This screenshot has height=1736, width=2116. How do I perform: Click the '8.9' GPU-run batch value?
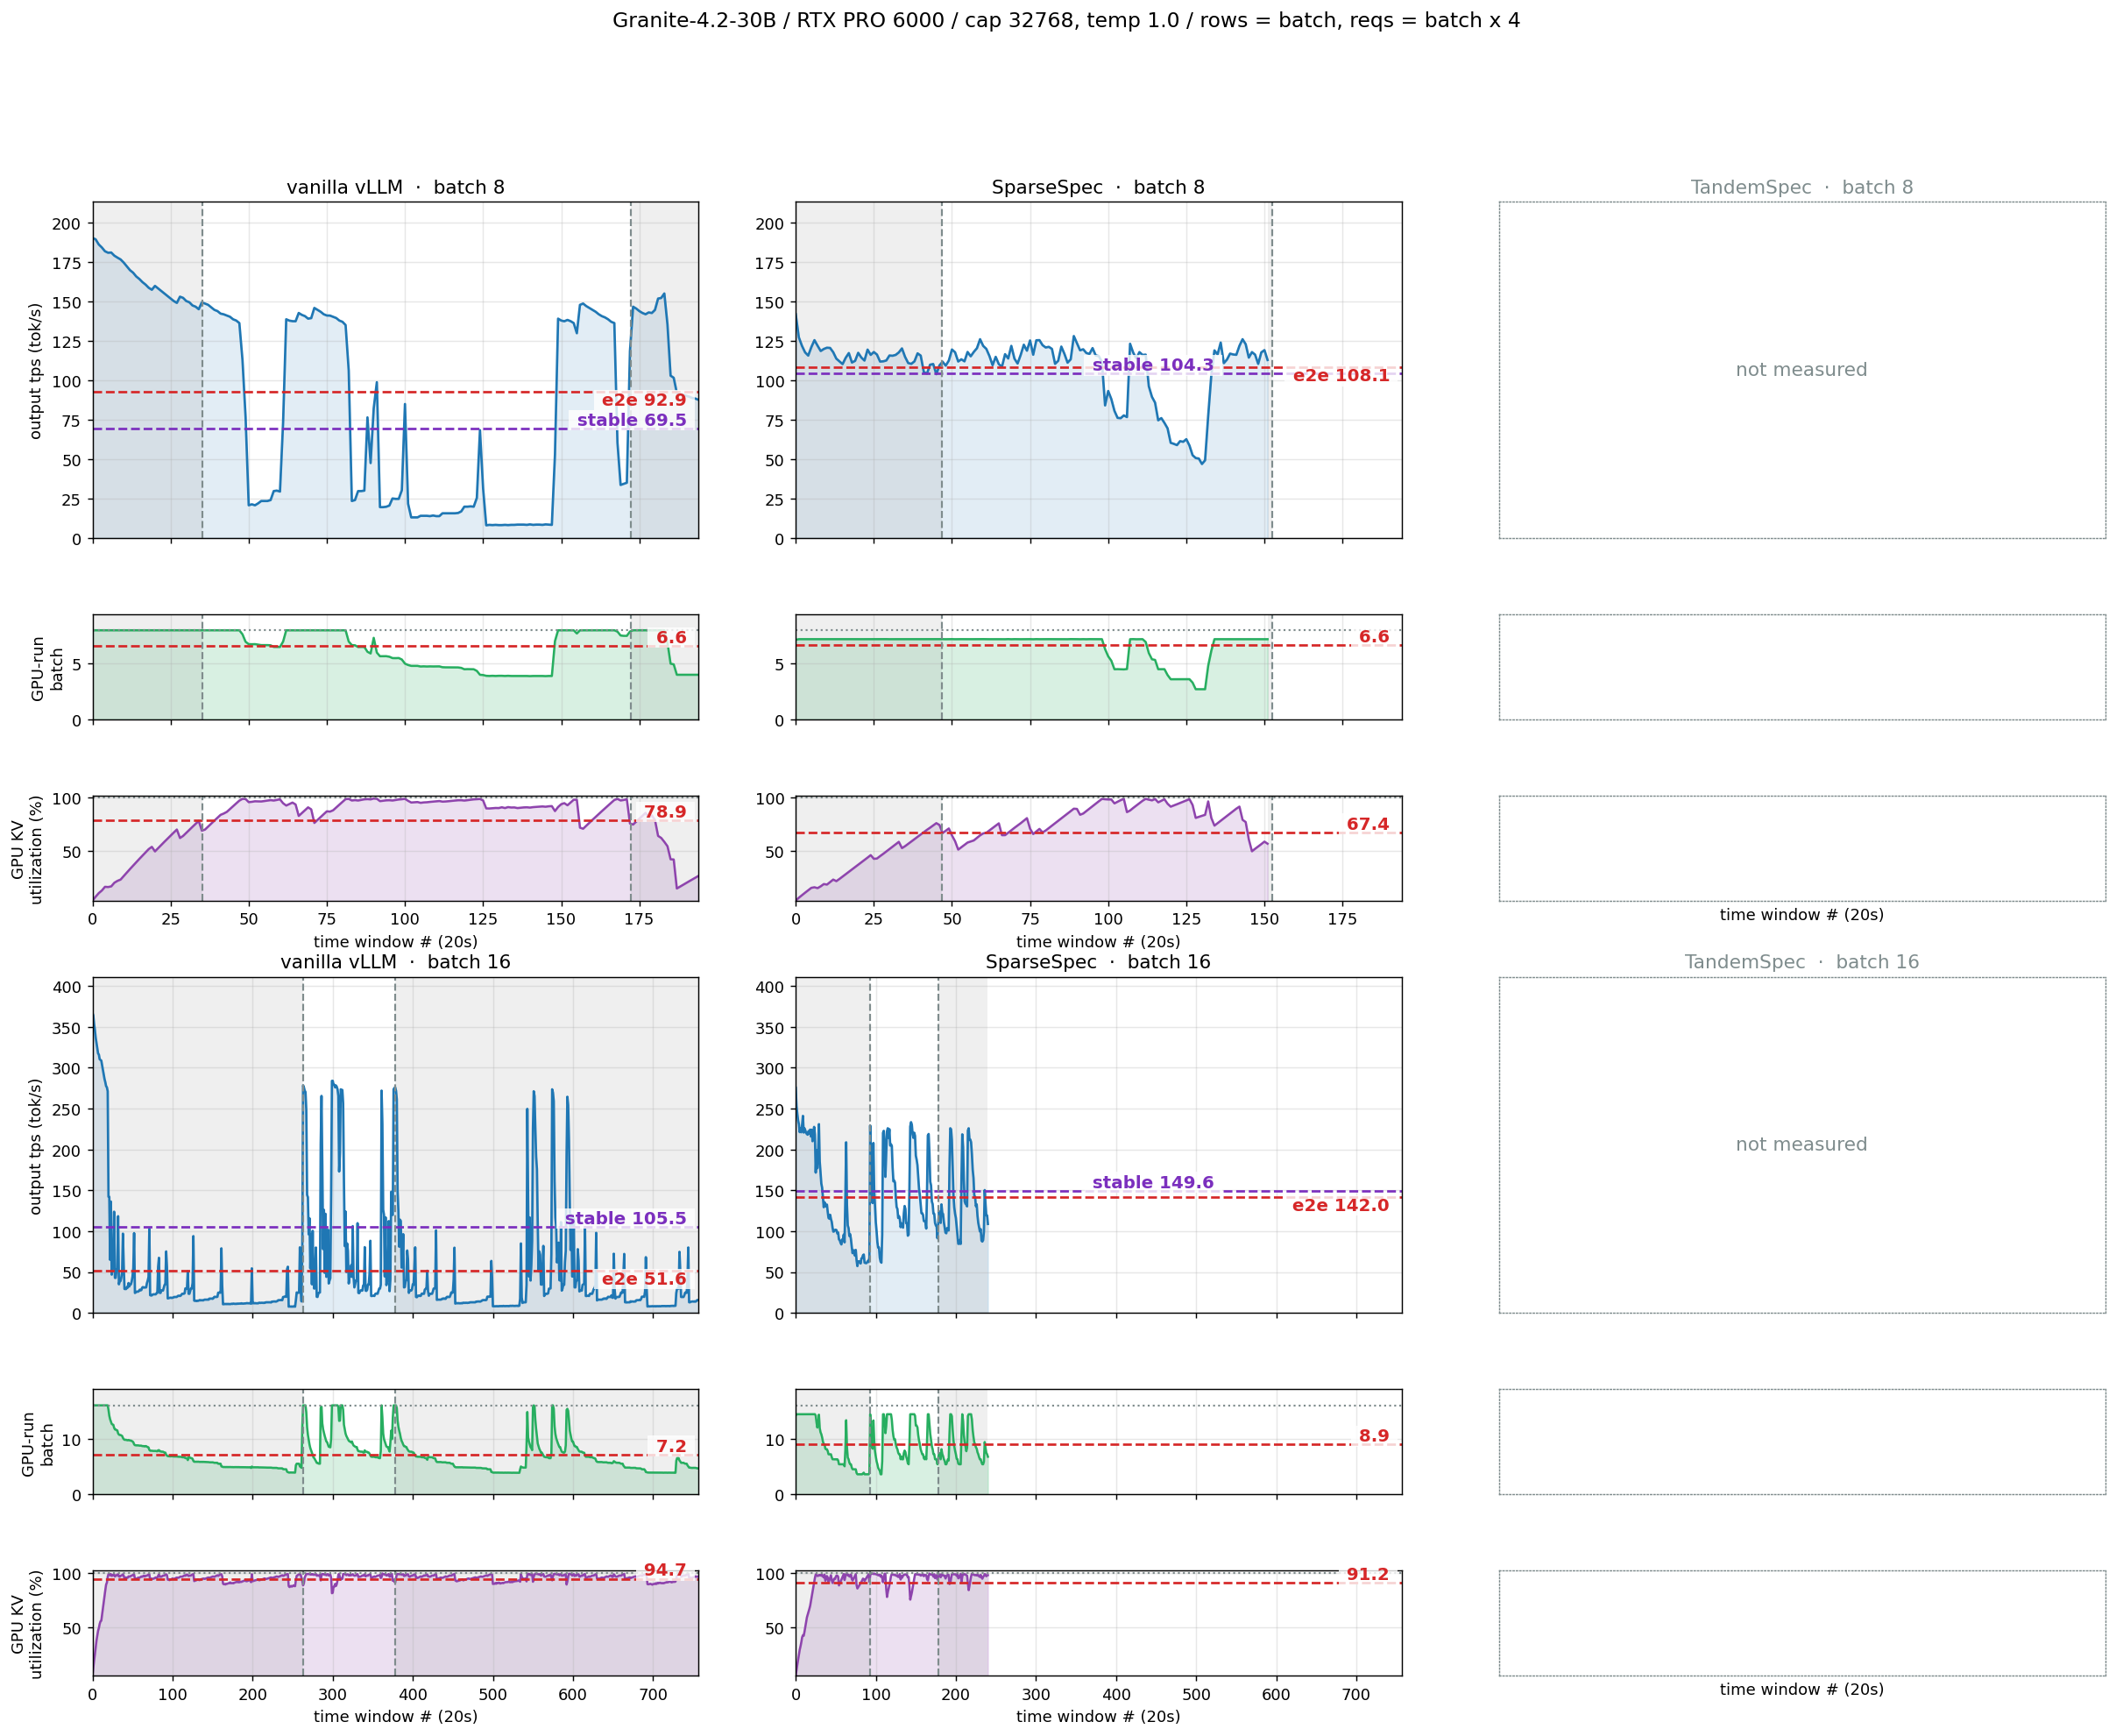(1373, 1436)
